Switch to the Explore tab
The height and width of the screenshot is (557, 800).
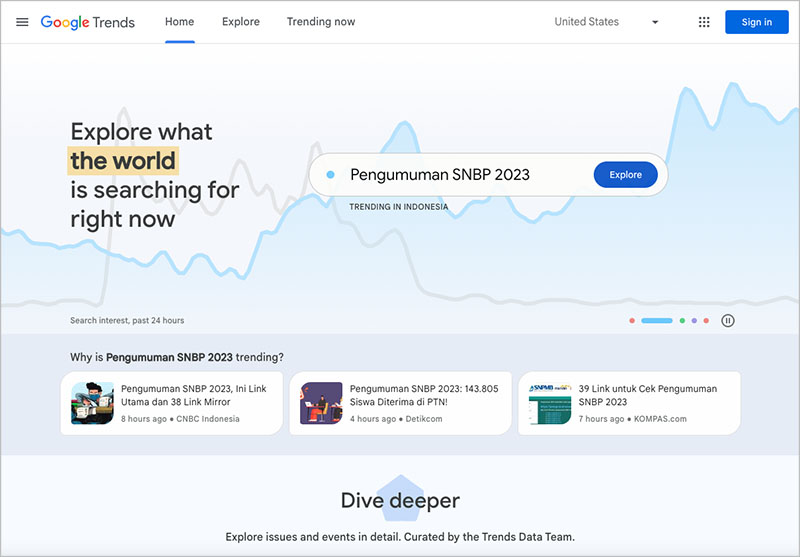[241, 22]
